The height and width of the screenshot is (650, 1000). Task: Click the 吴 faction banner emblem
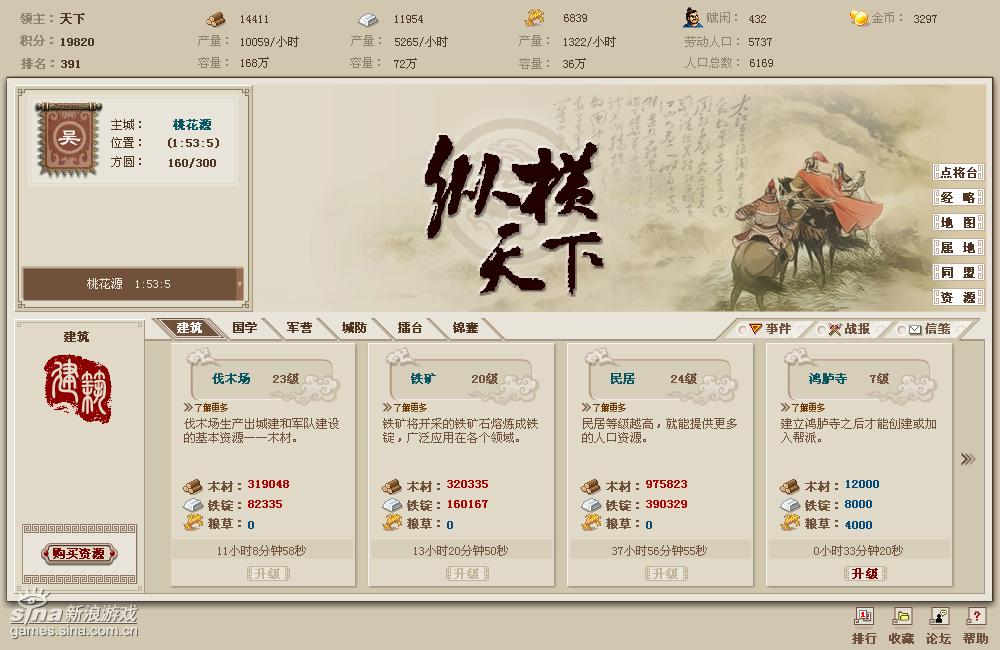[x=68, y=138]
